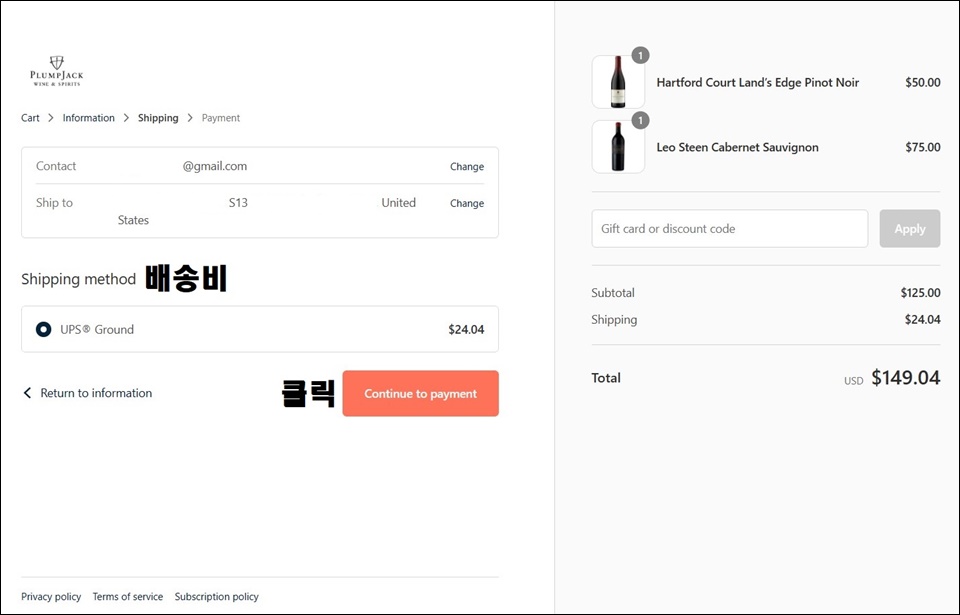960x615 pixels.
Task: Open the Terms of service link
Action: (x=127, y=597)
